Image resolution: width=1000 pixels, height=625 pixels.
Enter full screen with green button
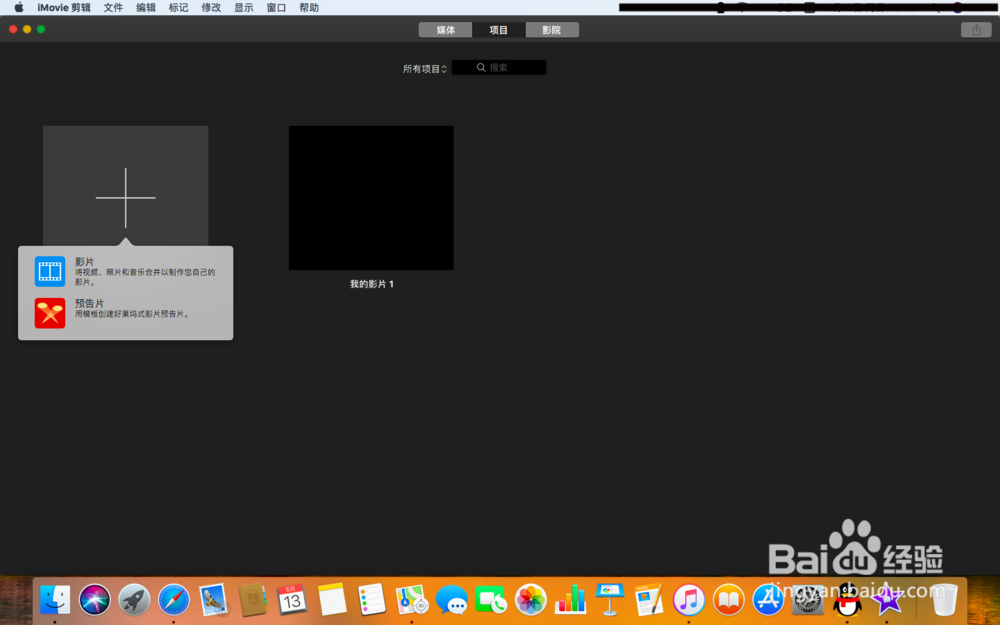[41, 29]
